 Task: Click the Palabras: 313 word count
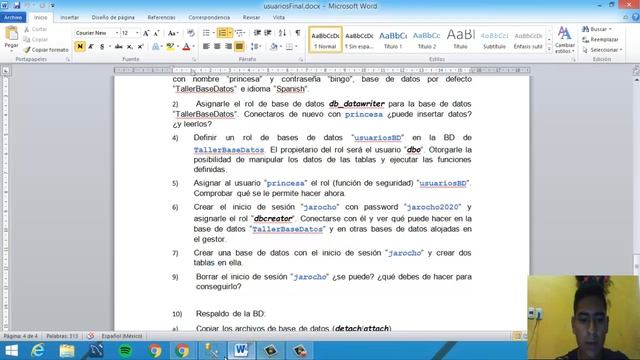click(62, 336)
